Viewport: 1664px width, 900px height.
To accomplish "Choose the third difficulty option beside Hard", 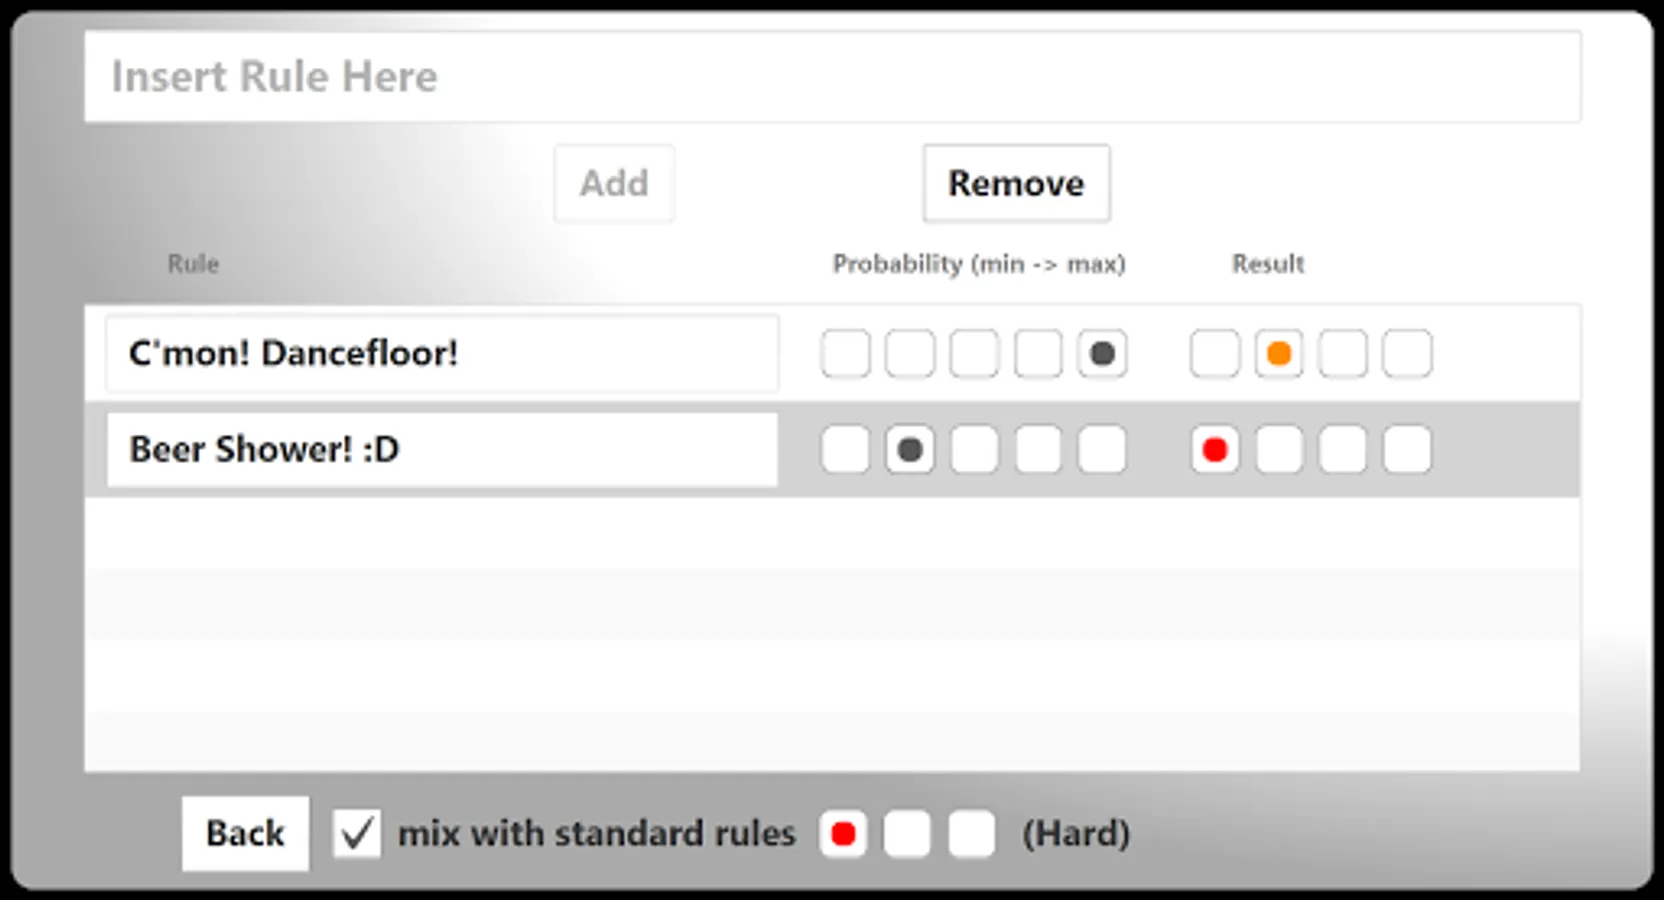I will [971, 834].
